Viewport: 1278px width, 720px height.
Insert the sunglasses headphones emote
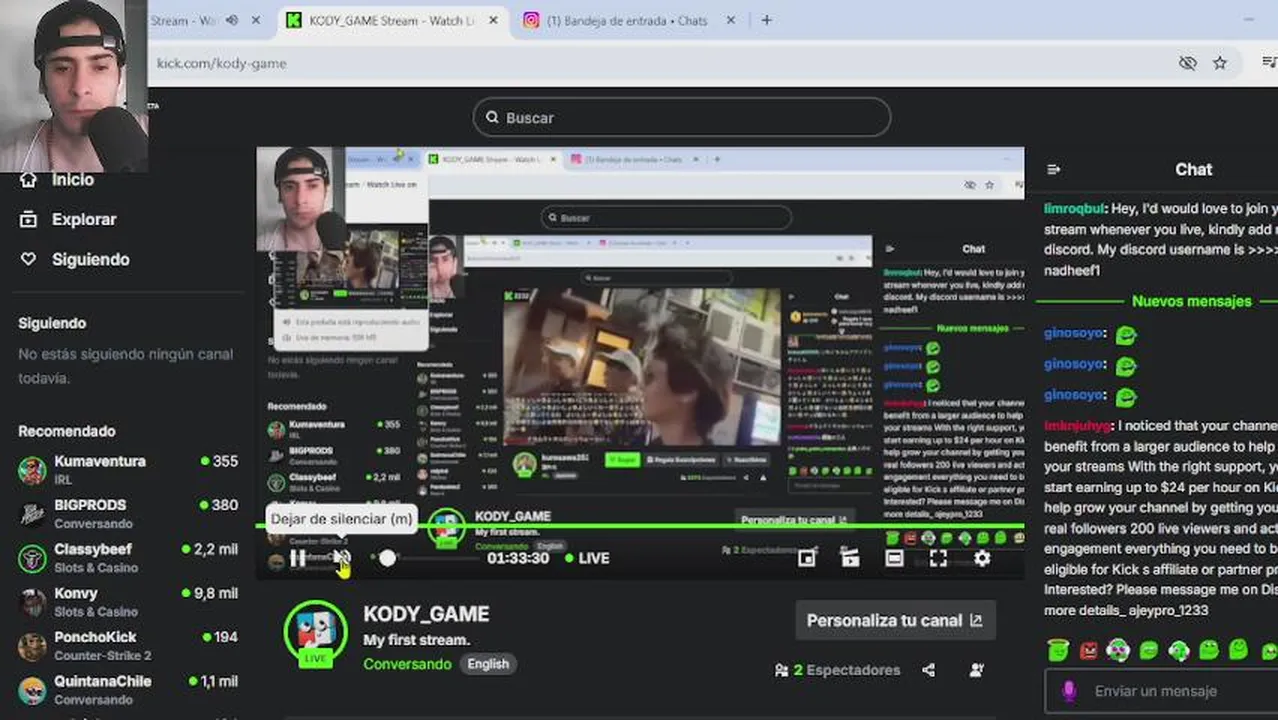click(1118, 650)
